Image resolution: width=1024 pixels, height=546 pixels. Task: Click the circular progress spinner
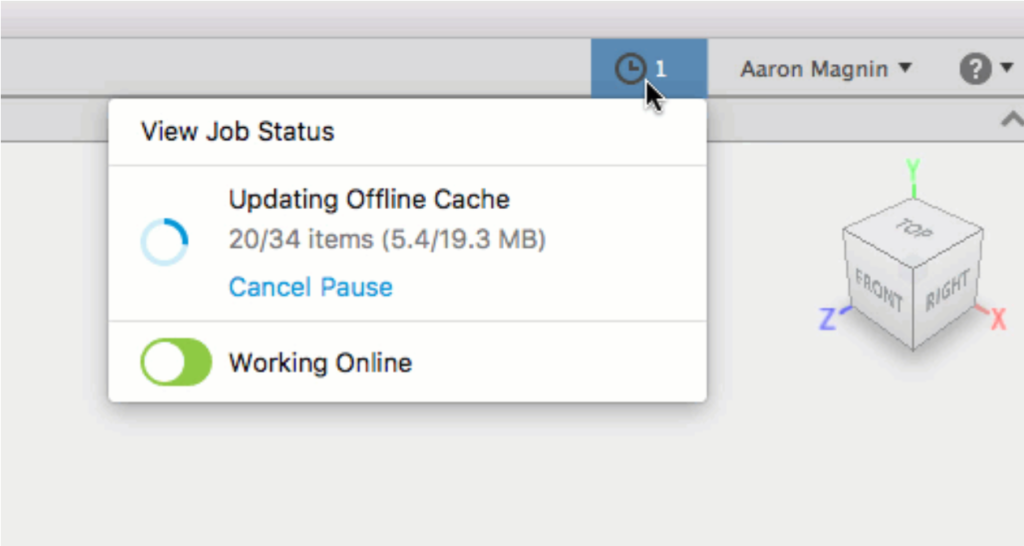(164, 242)
